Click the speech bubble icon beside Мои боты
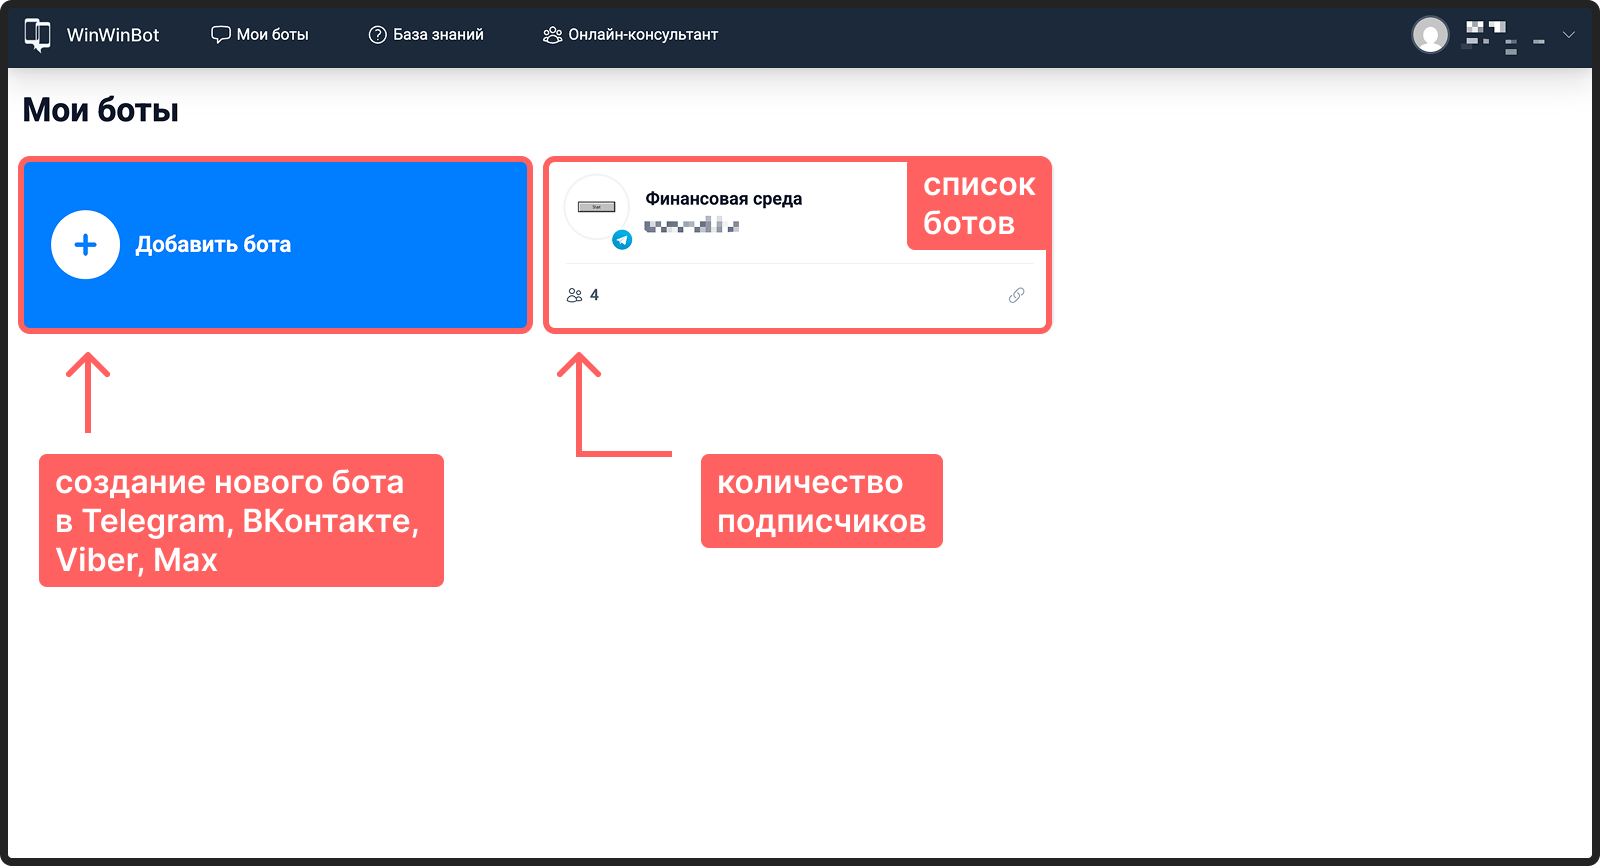 point(220,35)
